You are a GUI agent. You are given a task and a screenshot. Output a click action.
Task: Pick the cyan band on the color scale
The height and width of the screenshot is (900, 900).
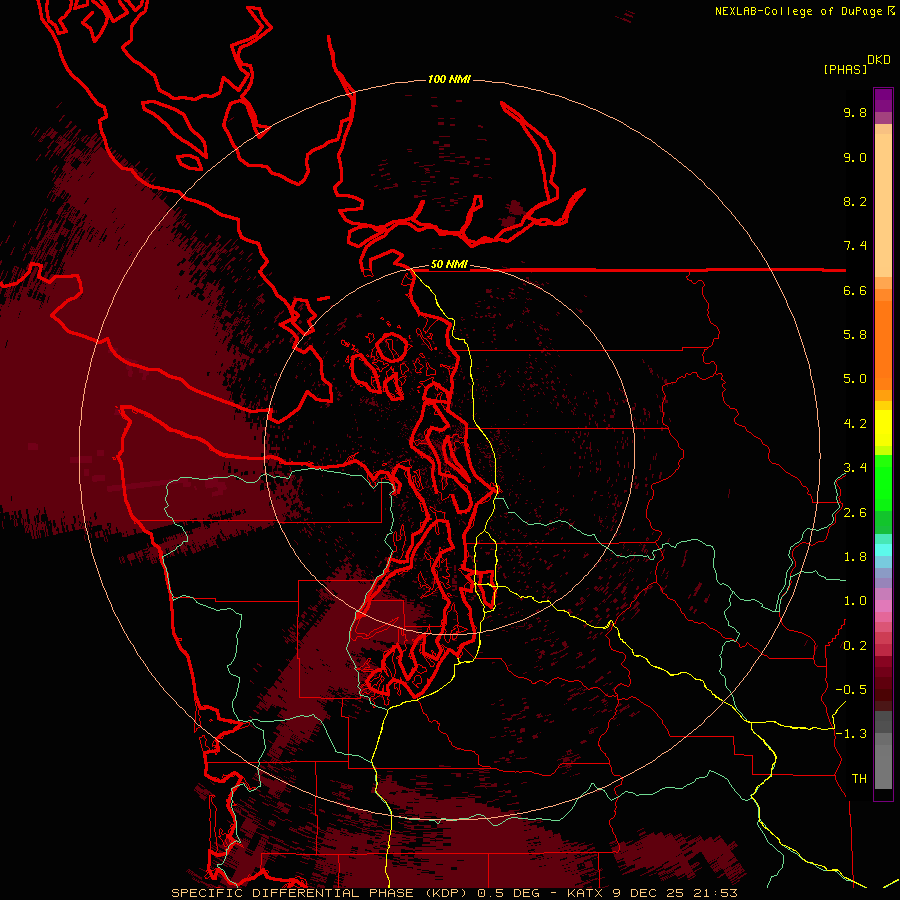click(x=883, y=550)
